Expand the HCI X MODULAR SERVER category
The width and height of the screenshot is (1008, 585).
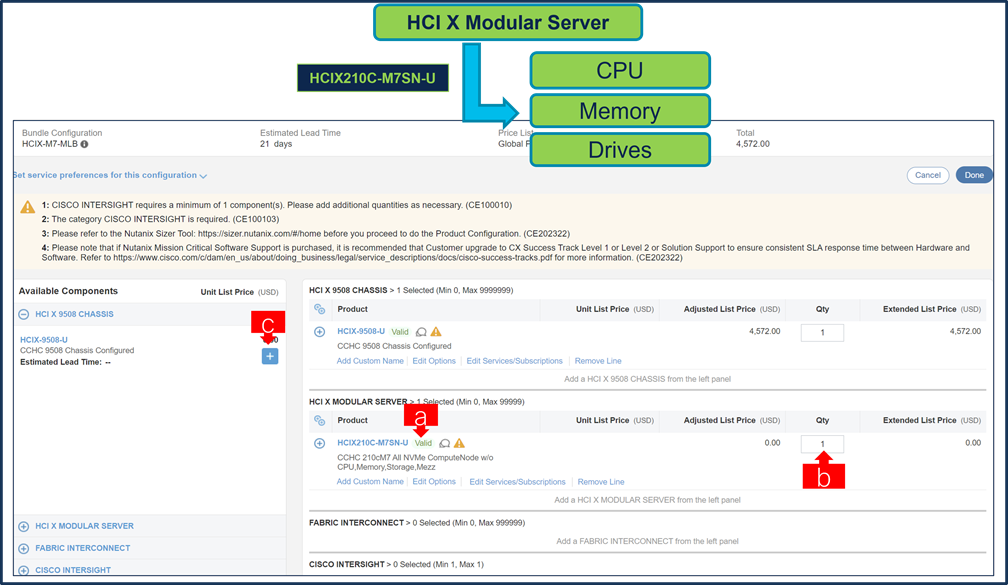point(24,526)
